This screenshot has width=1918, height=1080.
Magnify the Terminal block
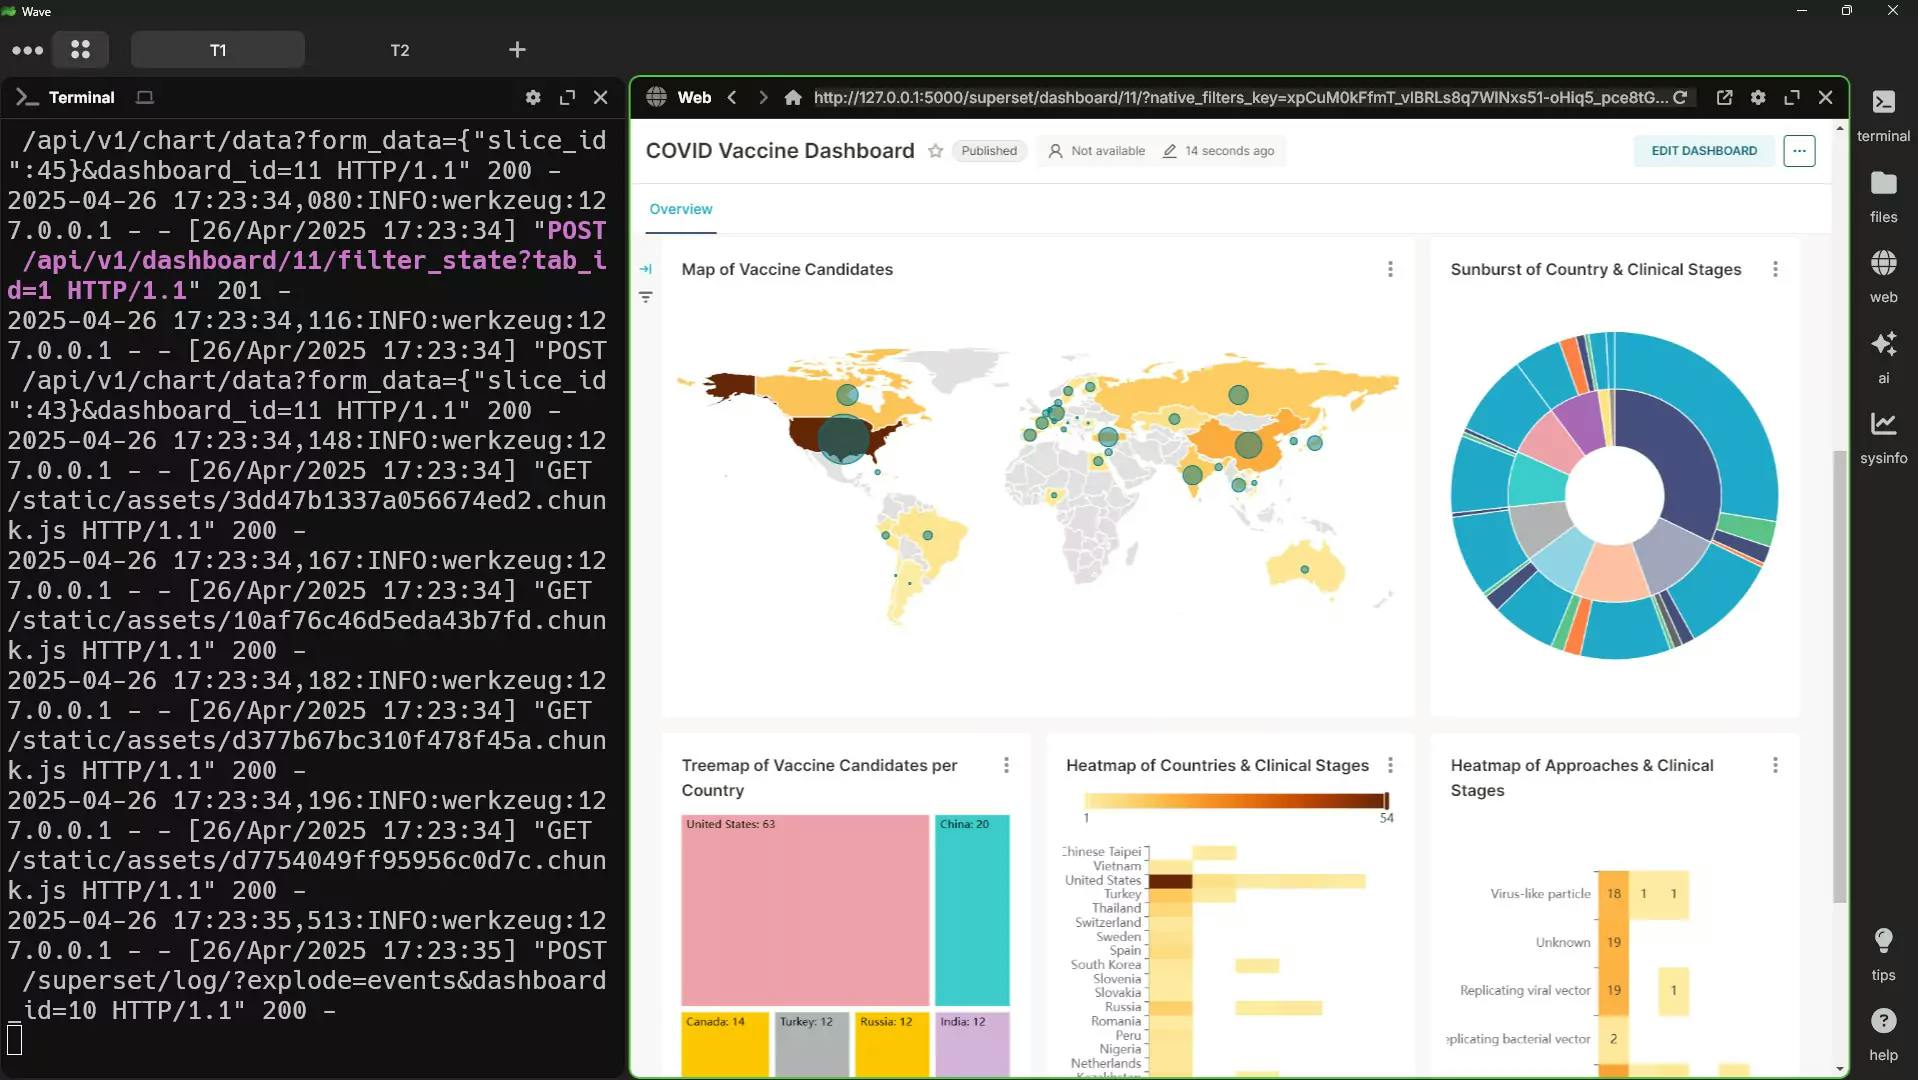pos(567,97)
